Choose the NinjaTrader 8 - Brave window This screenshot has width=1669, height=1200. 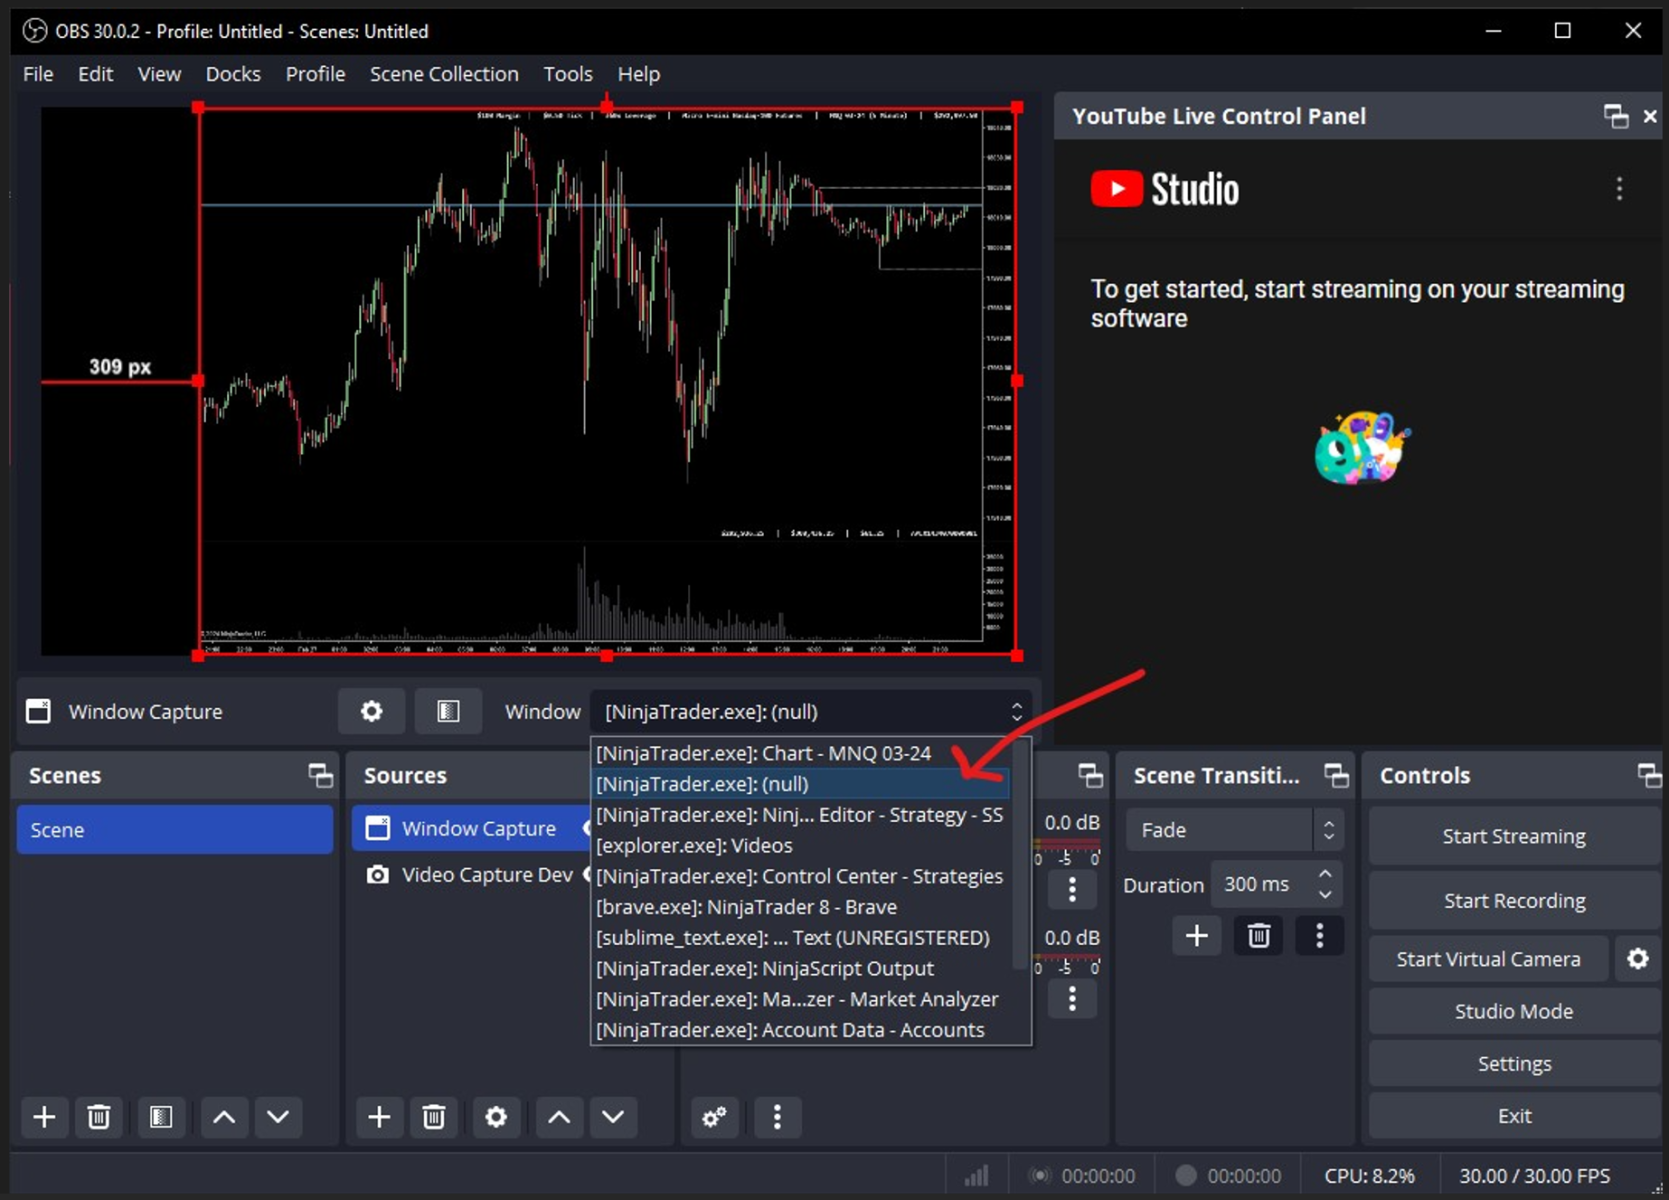[x=802, y=907]
